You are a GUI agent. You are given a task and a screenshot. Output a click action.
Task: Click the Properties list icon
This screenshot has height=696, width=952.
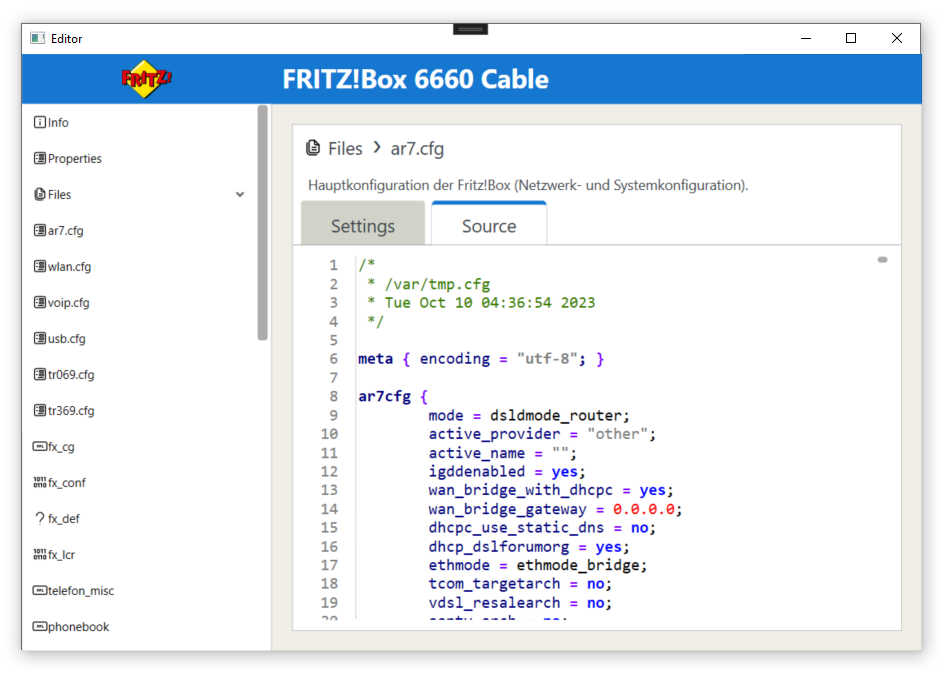coord(39,159)
